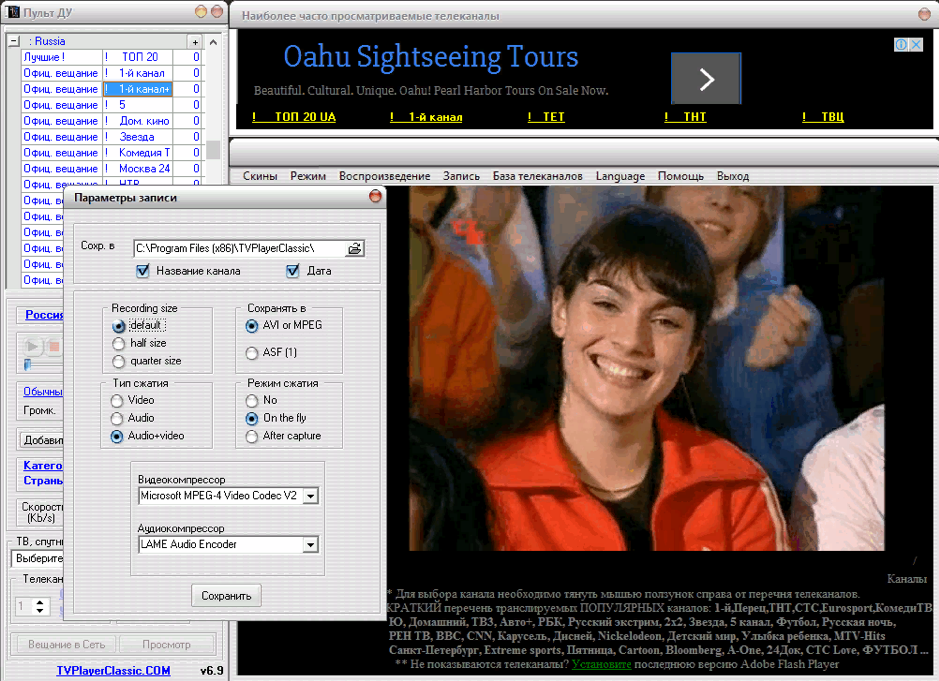
Task: Click the AdChoices info icon in ad
Action: click(901, 44)
